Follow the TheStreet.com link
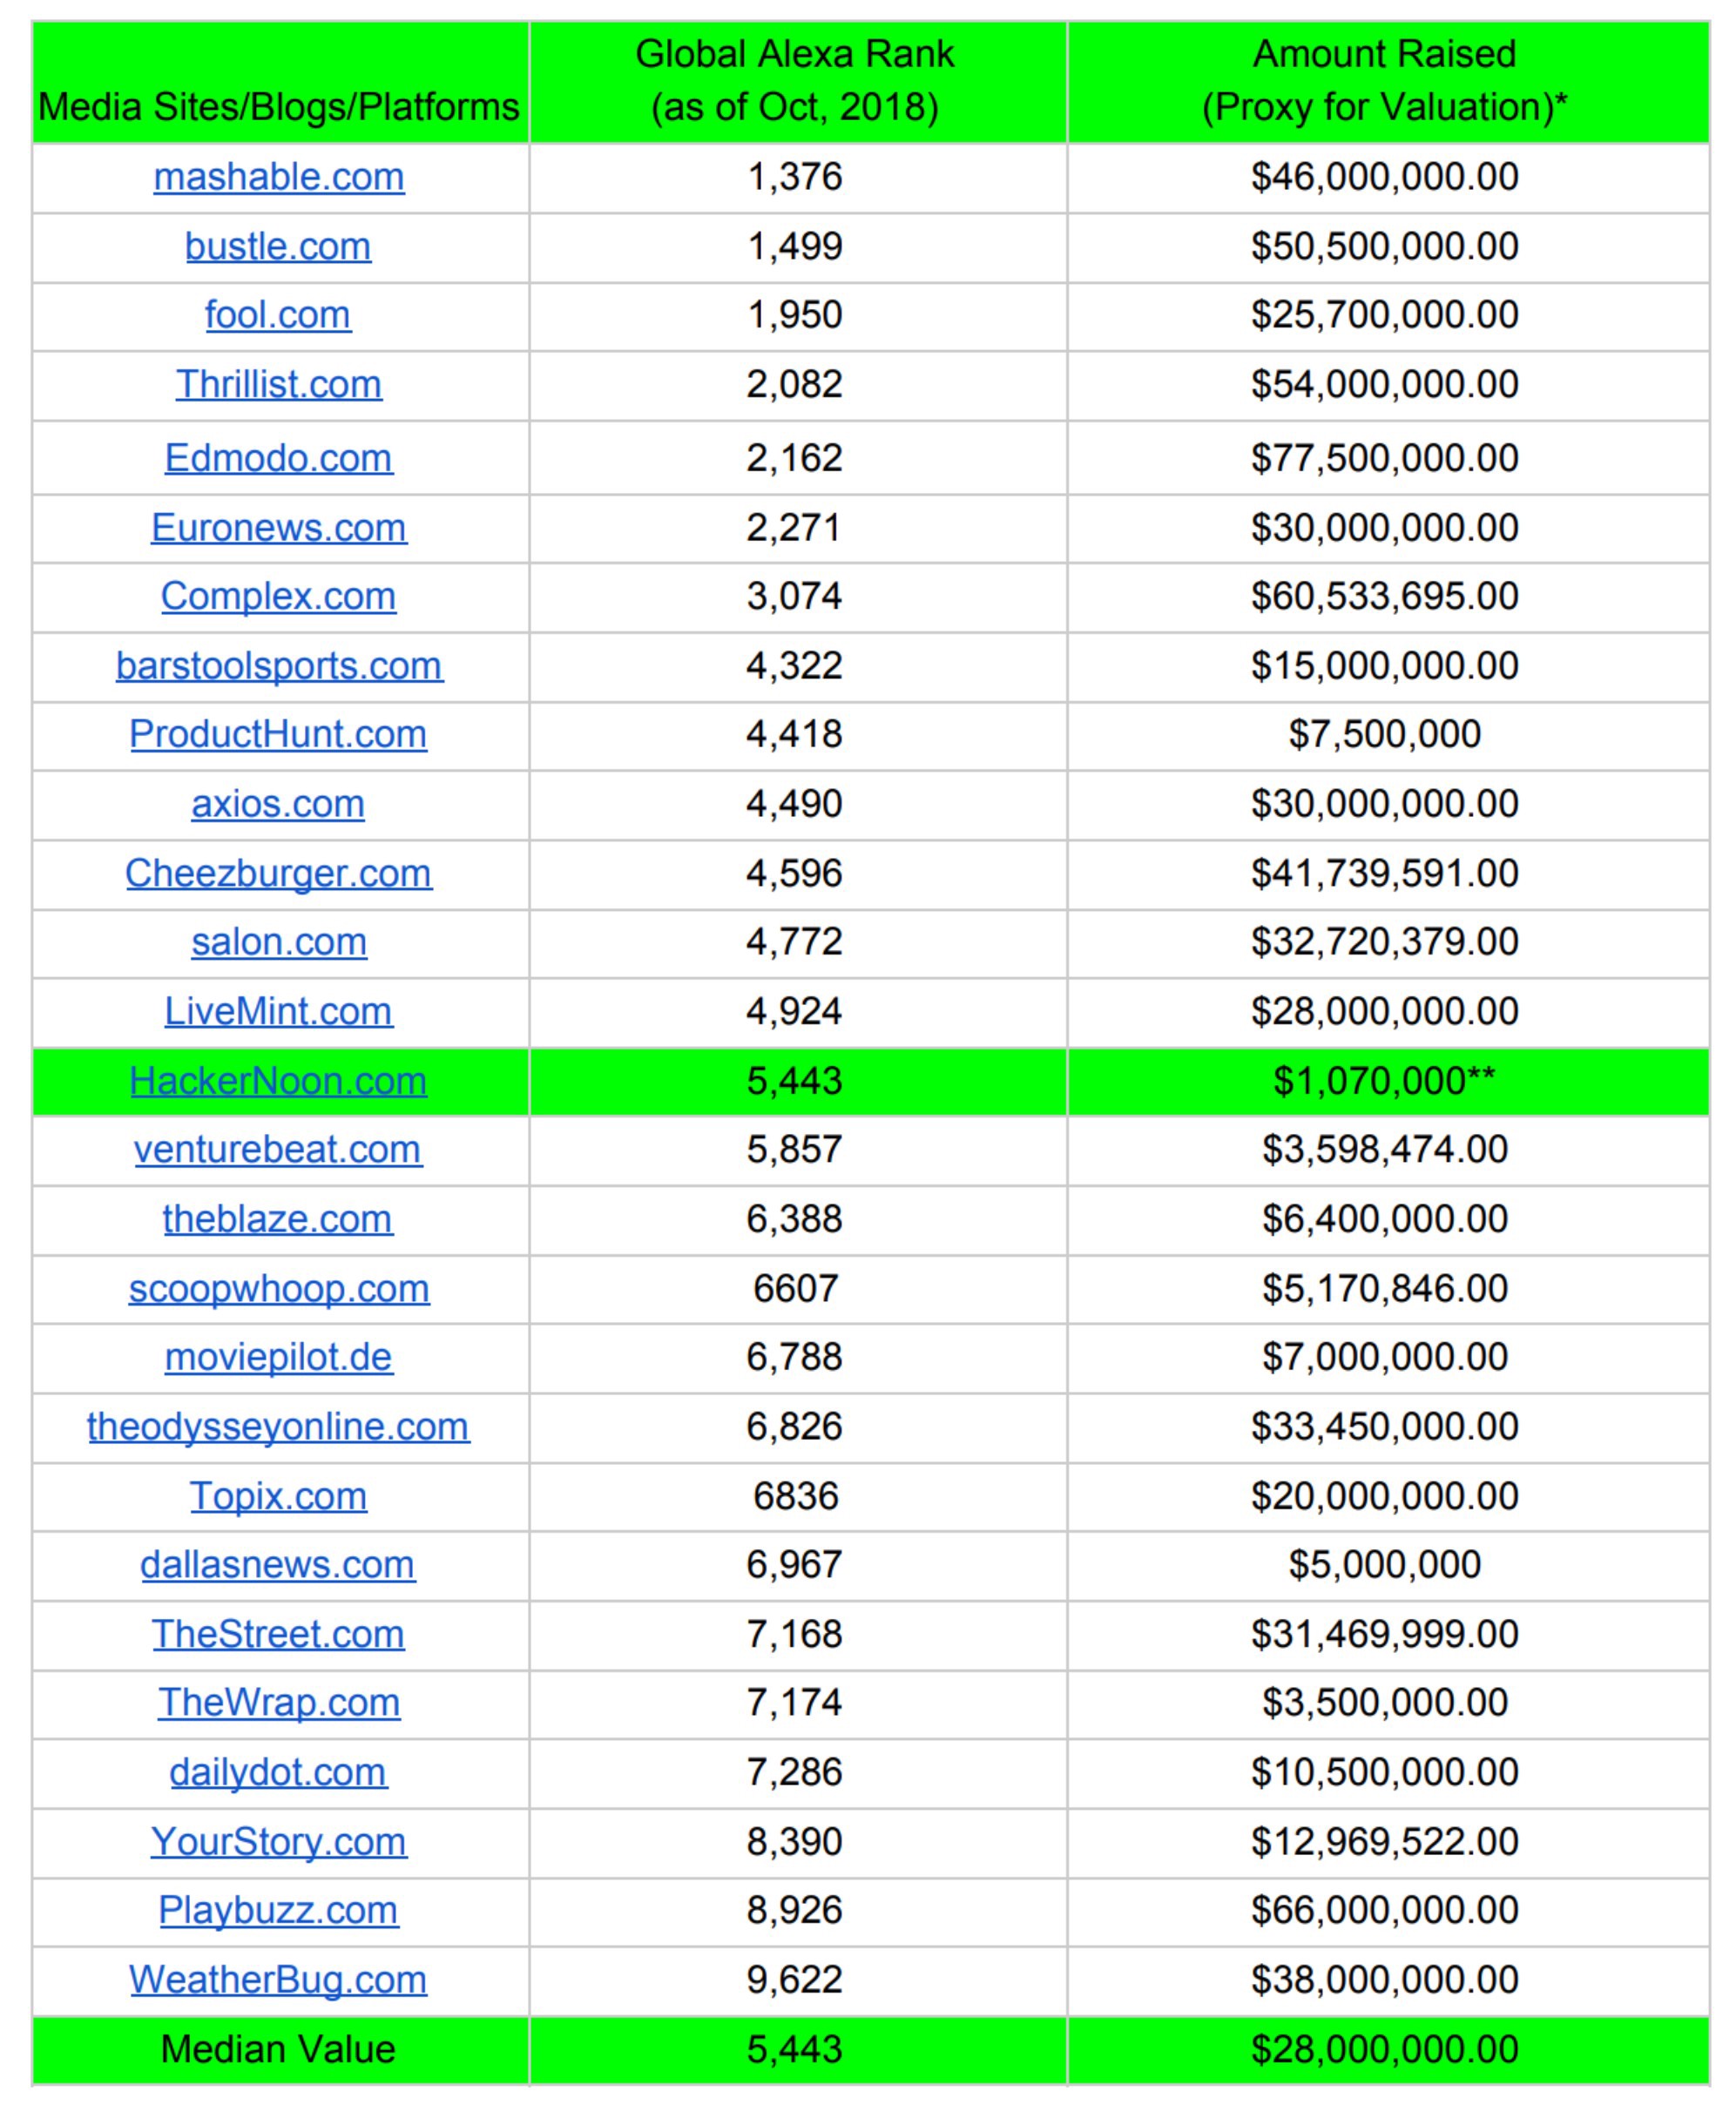The width and height of the screenshot is (1736, 2105). [278, 1634]
